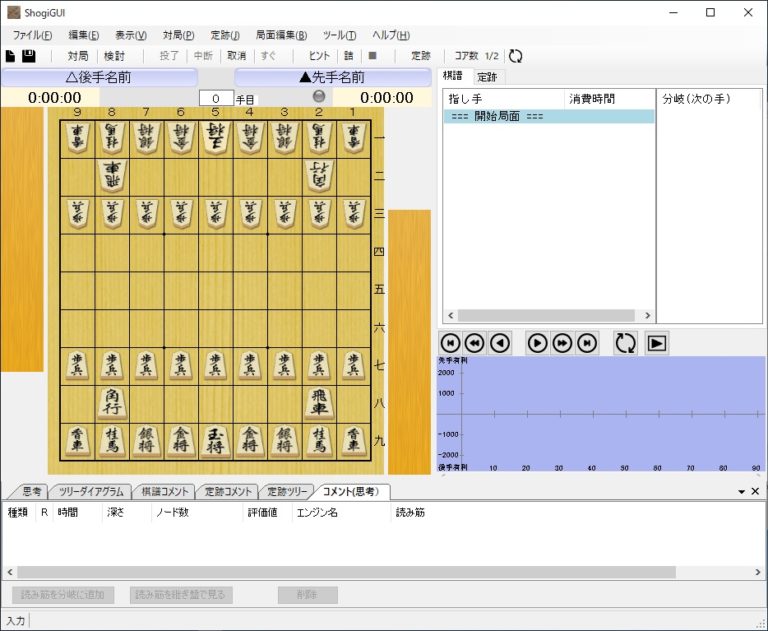Select the ツリーダイアグラム tab

[x=91, y=491]
